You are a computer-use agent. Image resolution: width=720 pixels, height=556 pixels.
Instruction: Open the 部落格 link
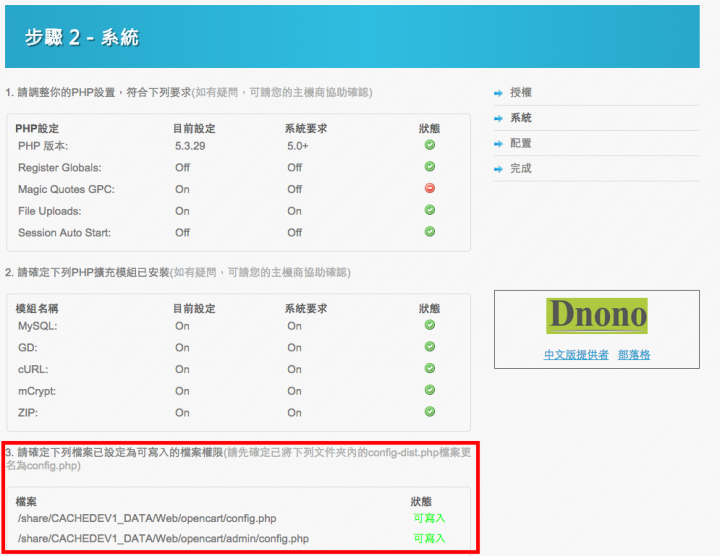(634, 354)
